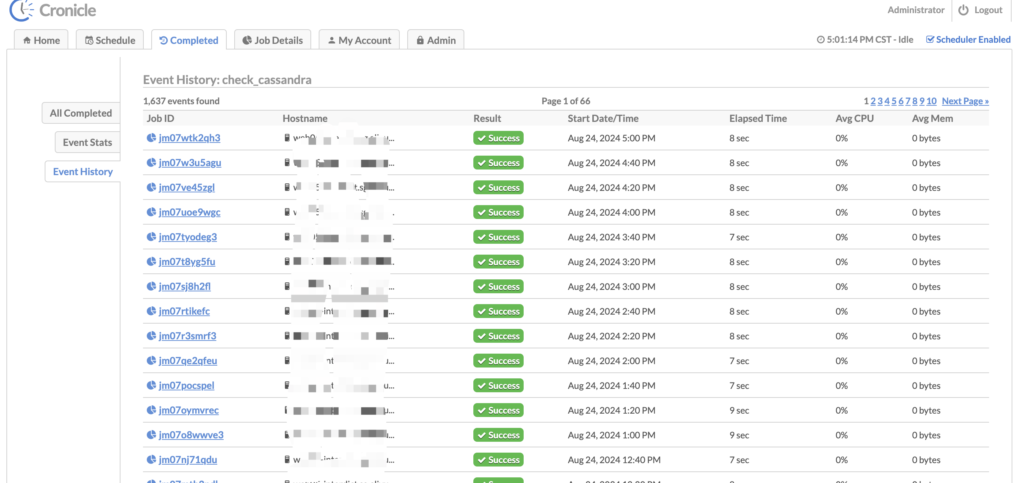
Task: Switch to the Job Details tab
Action: [x=272, y=40]
